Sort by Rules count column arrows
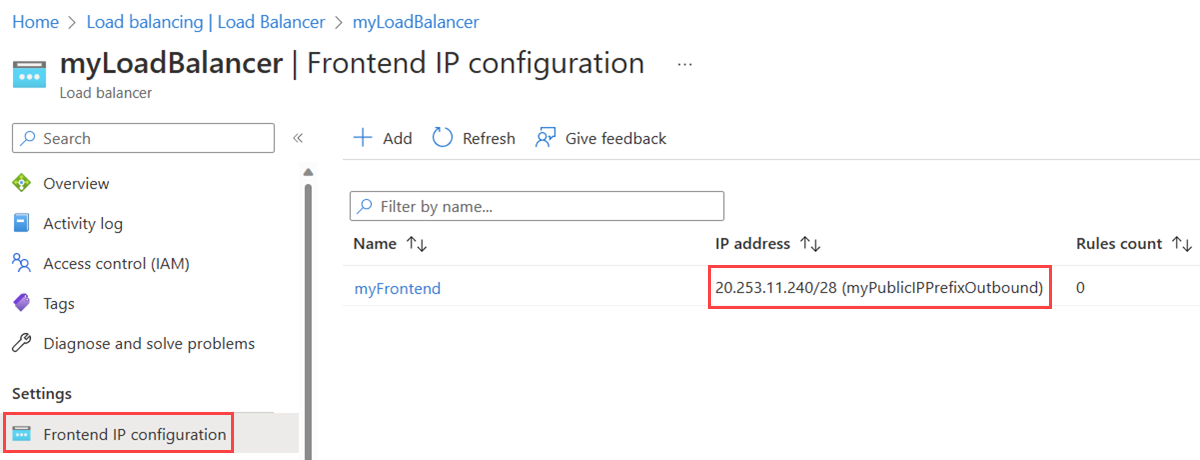This screenshot has width=1200, height=460. 1182,244
